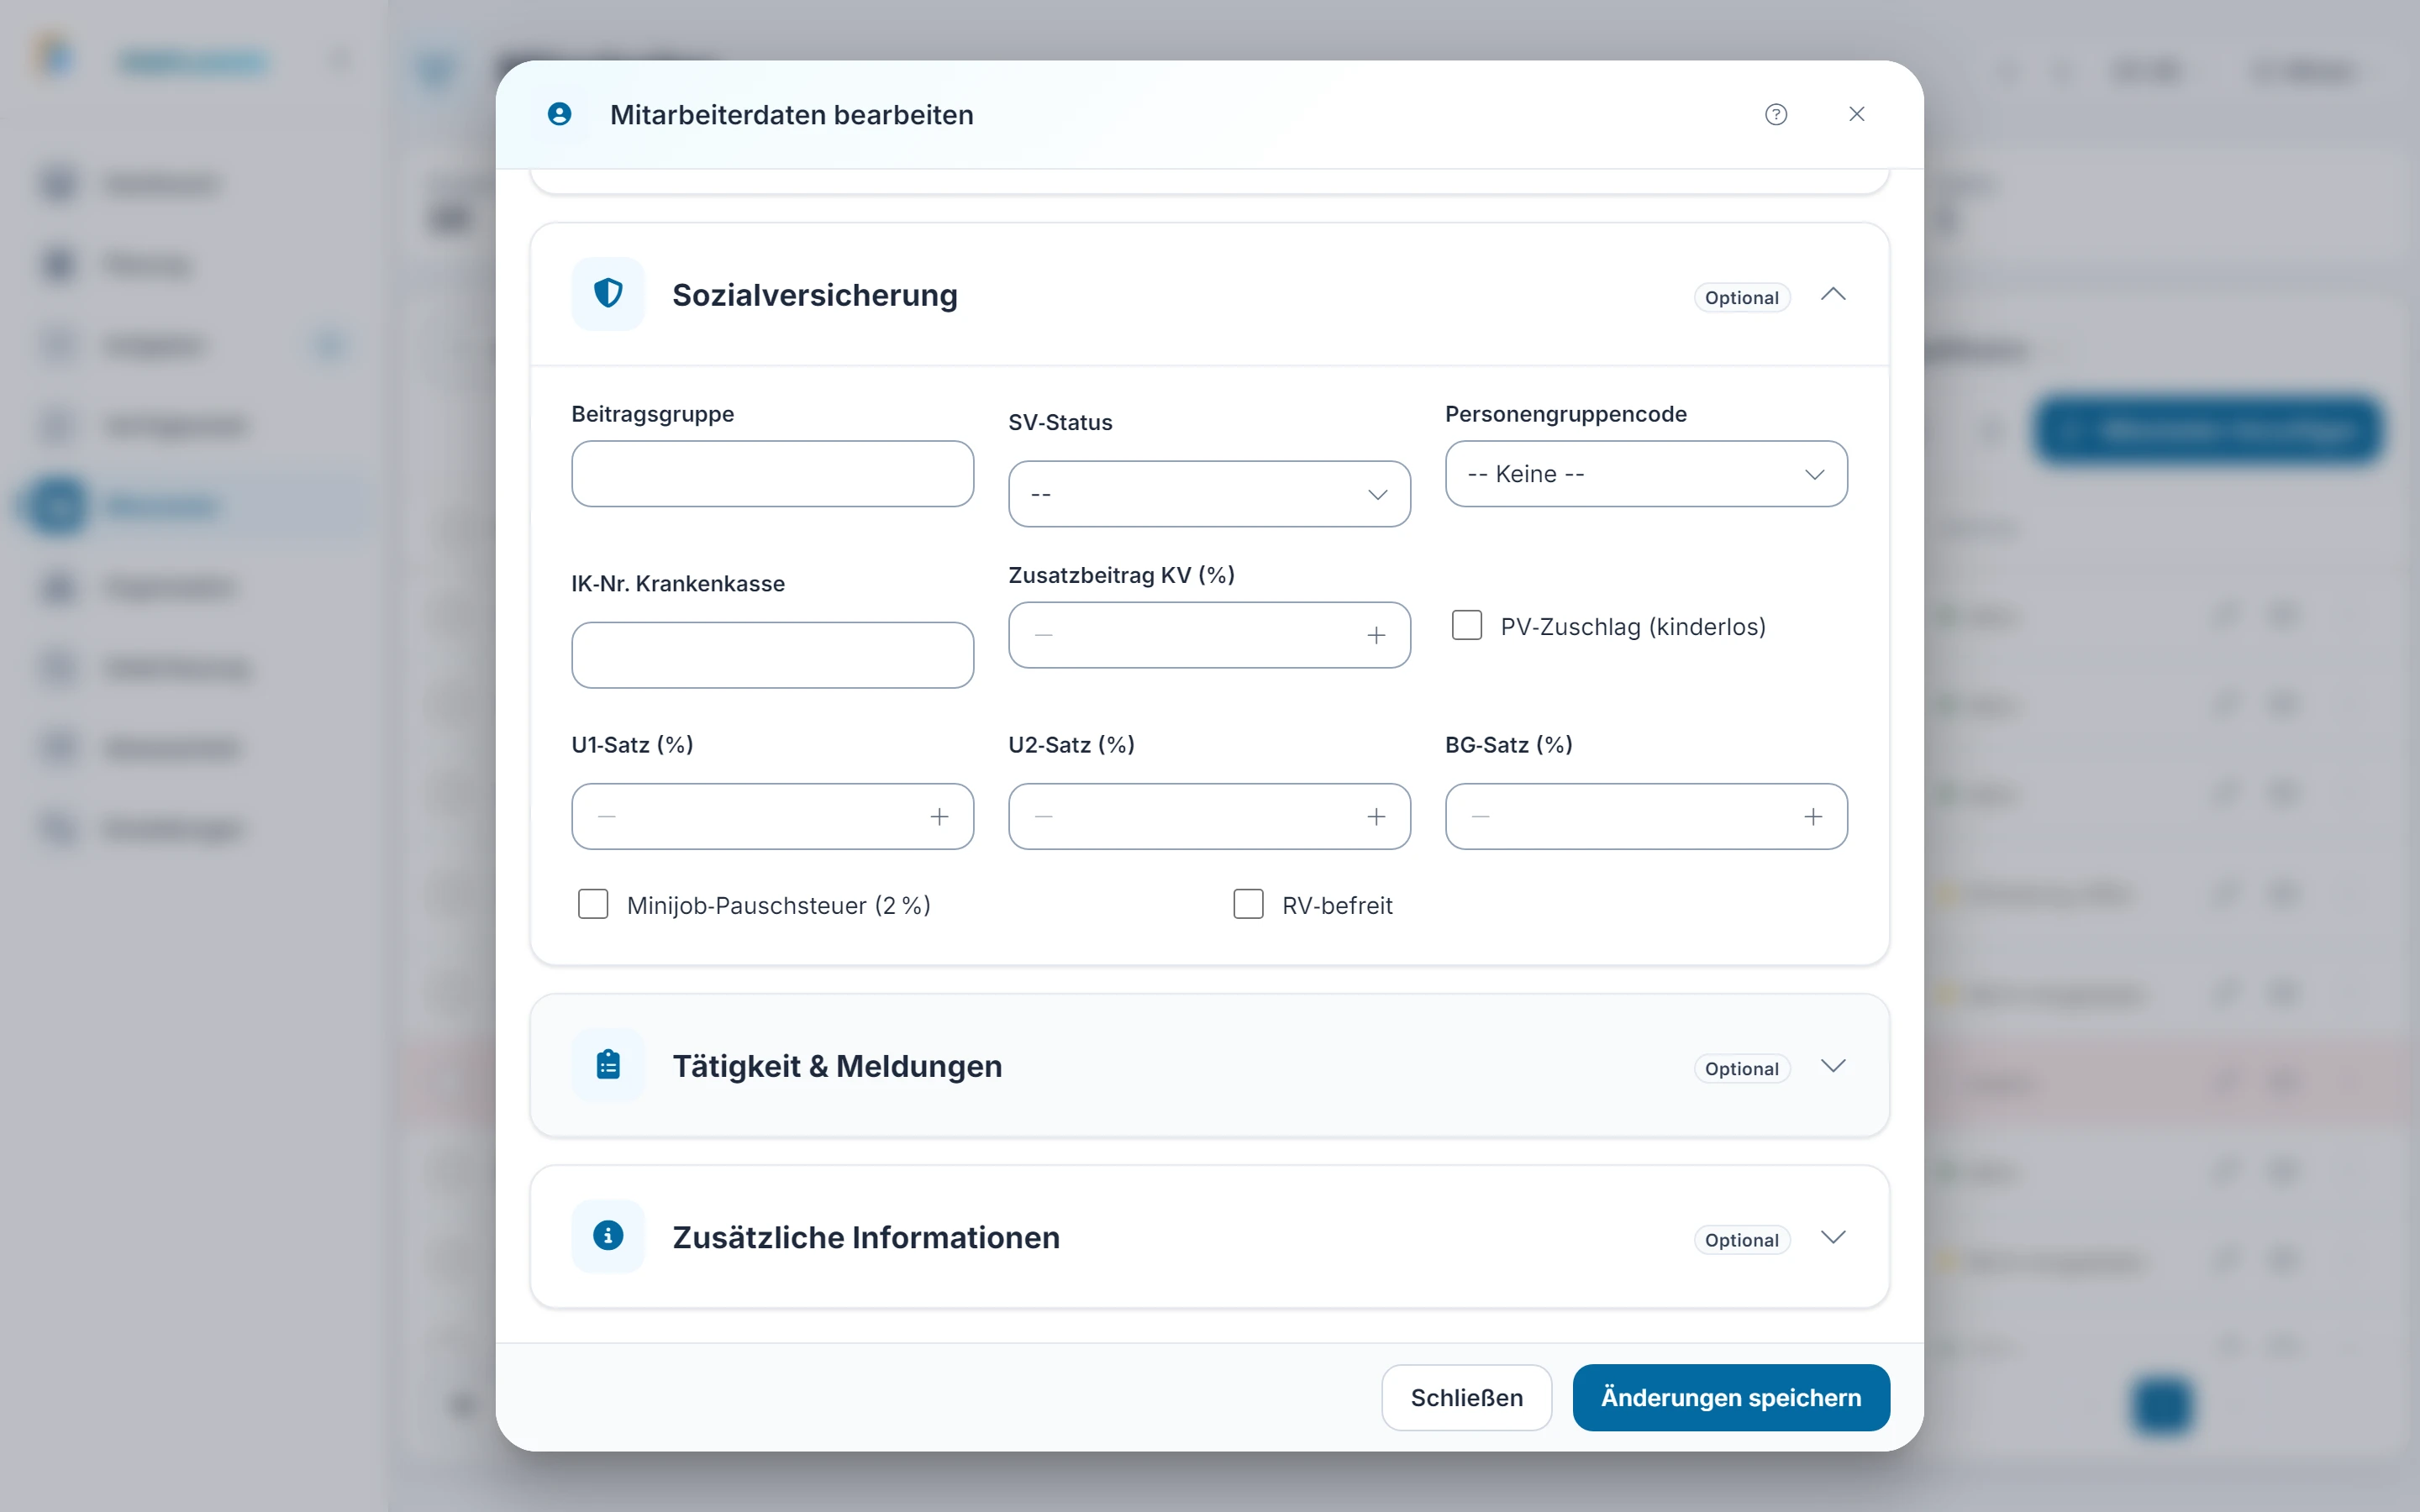Click Optional badge on Tätigkeit & Meldungen
The height and width of the screenshot is (1512, 2420).
point(1741,1068)
